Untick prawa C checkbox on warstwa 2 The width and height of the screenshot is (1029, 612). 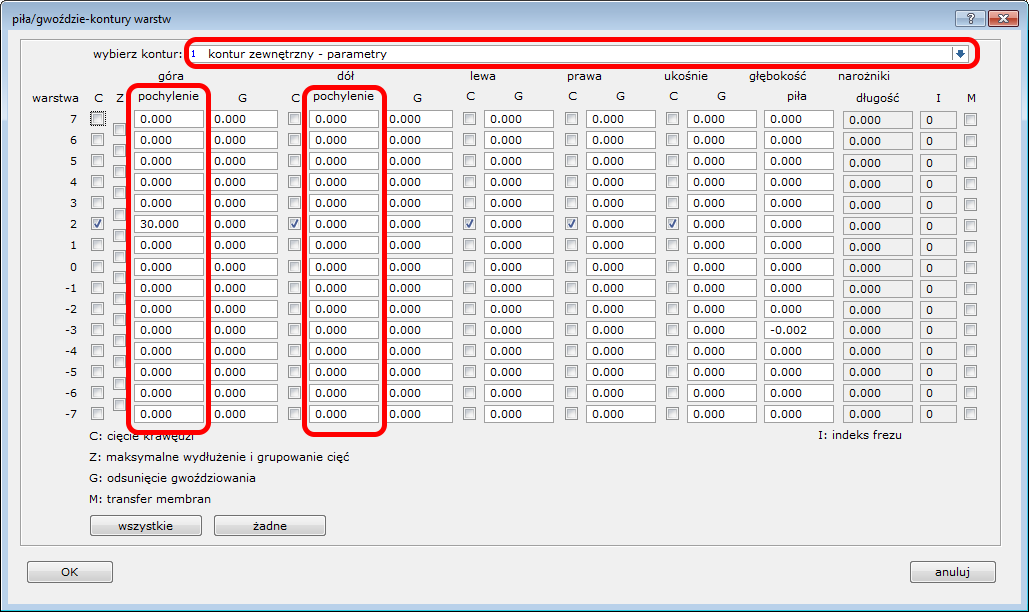(x=572, y=224)
